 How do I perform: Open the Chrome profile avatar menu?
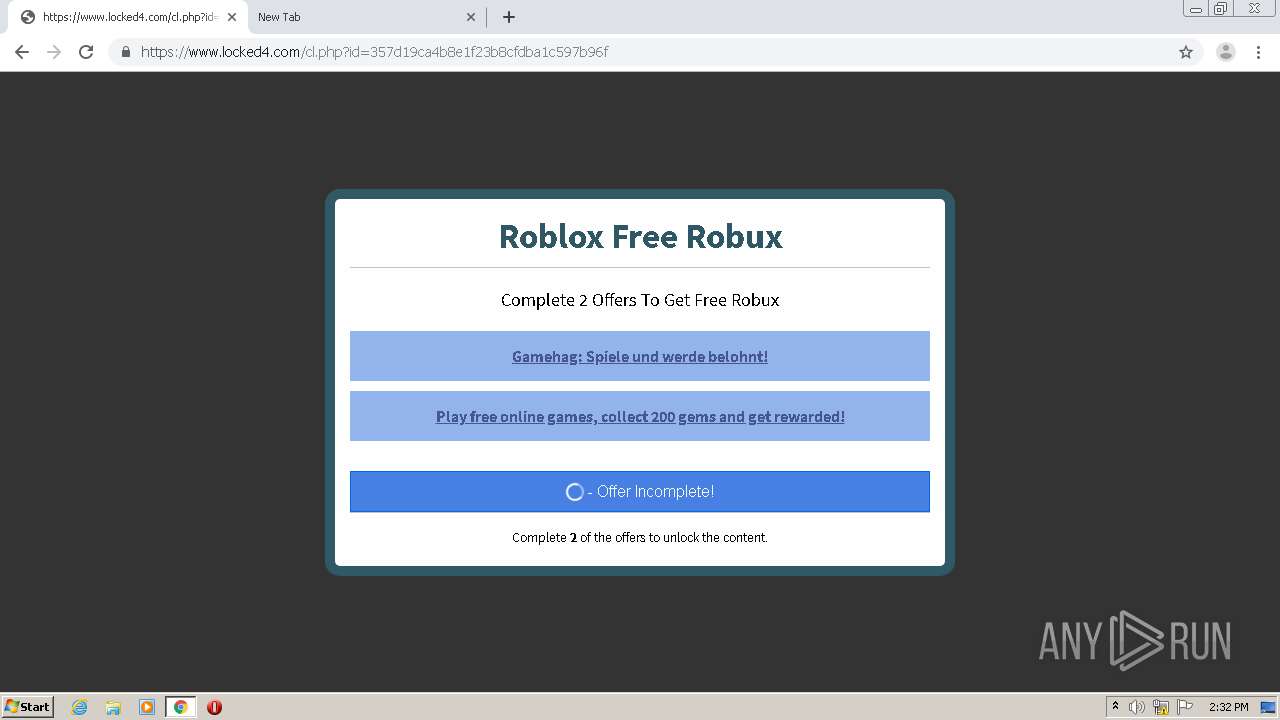(1226, 52)
